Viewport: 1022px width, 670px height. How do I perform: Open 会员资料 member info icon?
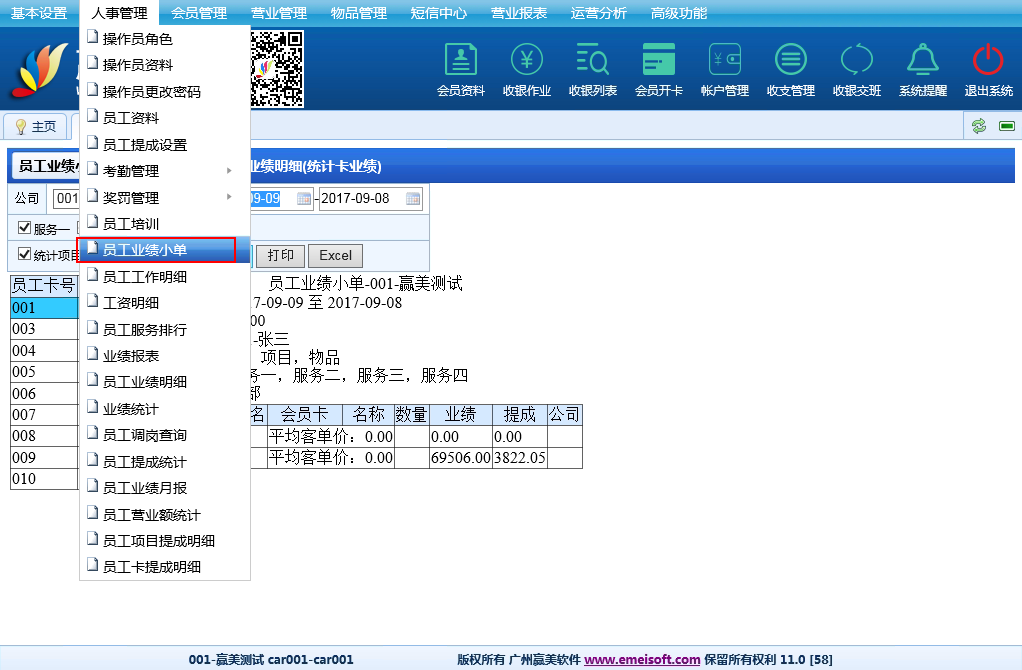coord(461,61)
